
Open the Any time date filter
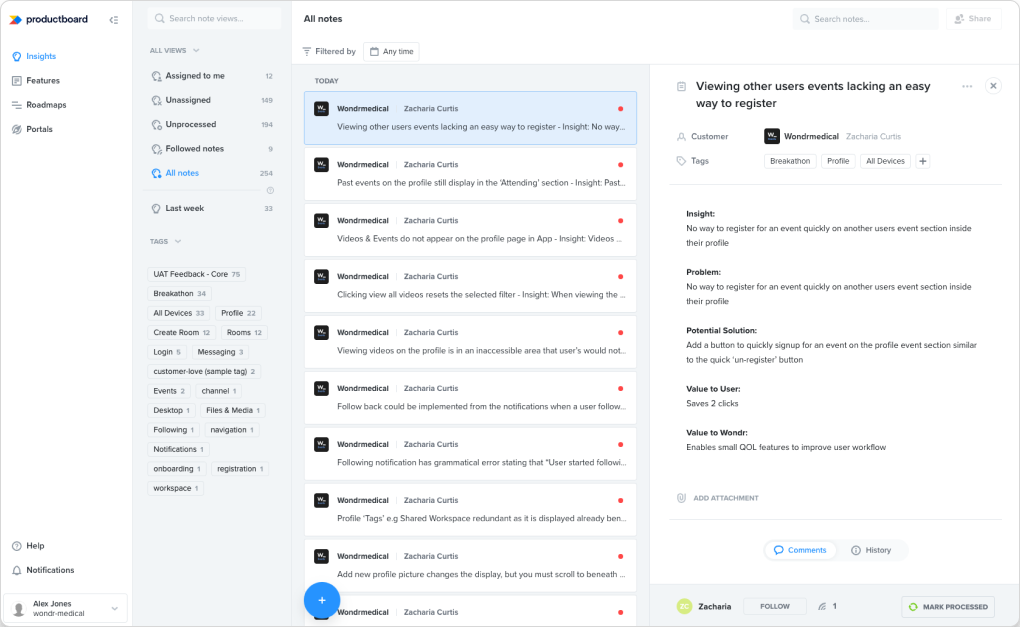(x=391, y=51)
